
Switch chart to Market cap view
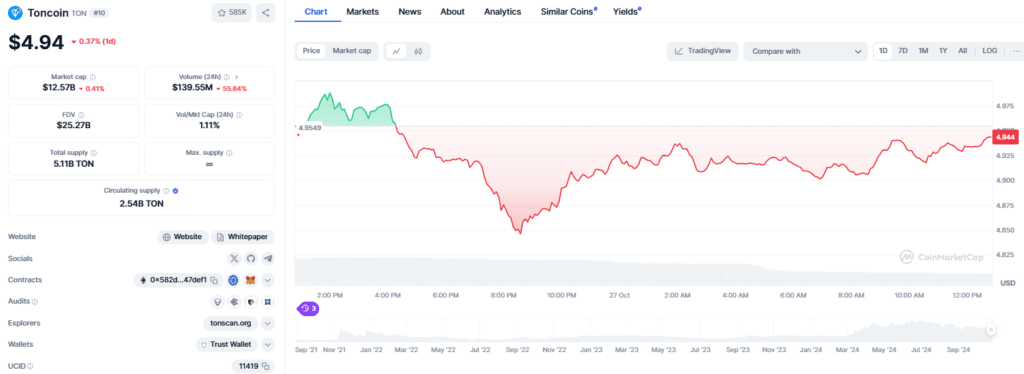click(352, 51)
